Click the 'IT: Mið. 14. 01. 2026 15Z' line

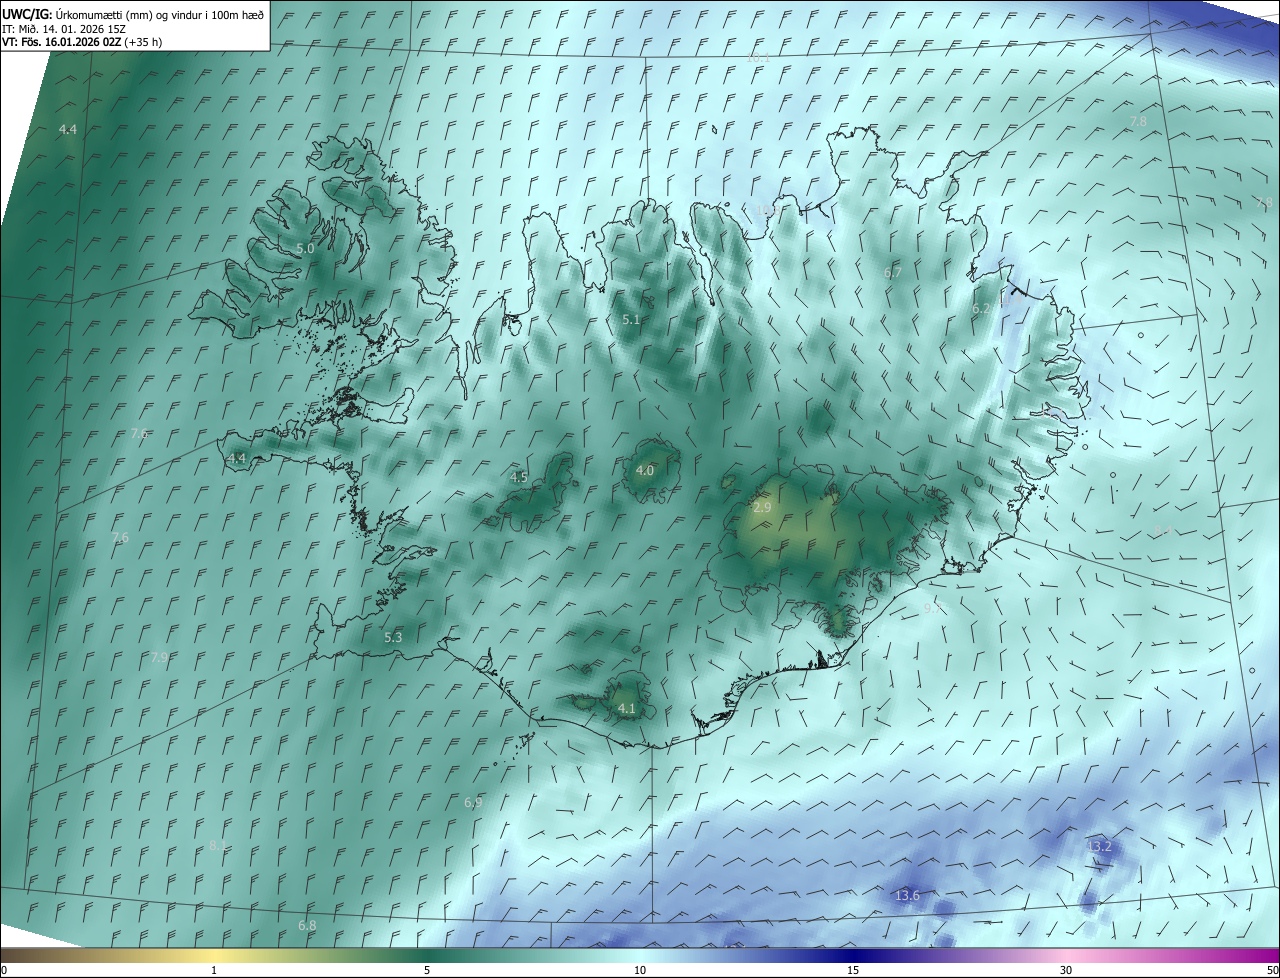coord(63,28)
